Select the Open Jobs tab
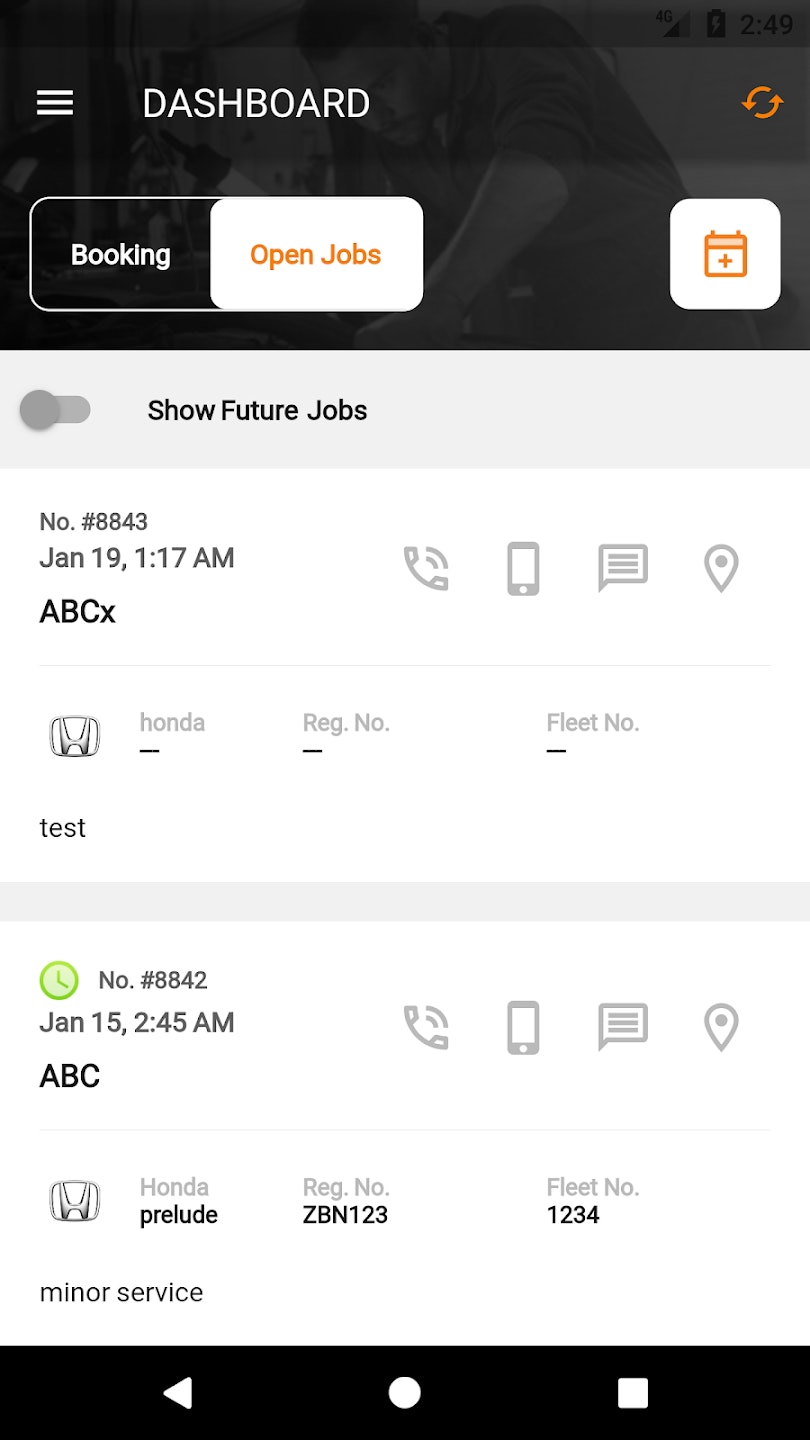Screen dimensions: 810x1440 (316, 255)
